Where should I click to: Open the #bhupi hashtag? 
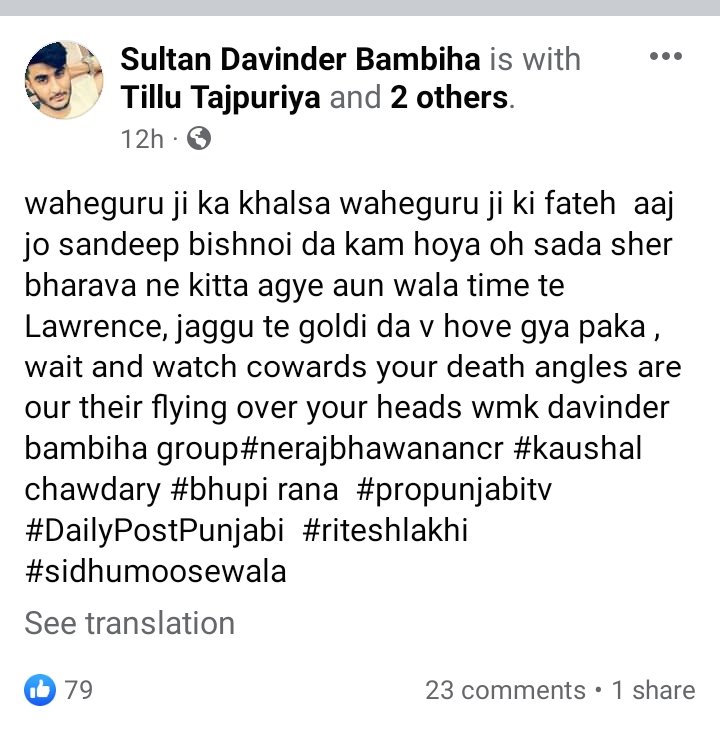tap(217, 490)
